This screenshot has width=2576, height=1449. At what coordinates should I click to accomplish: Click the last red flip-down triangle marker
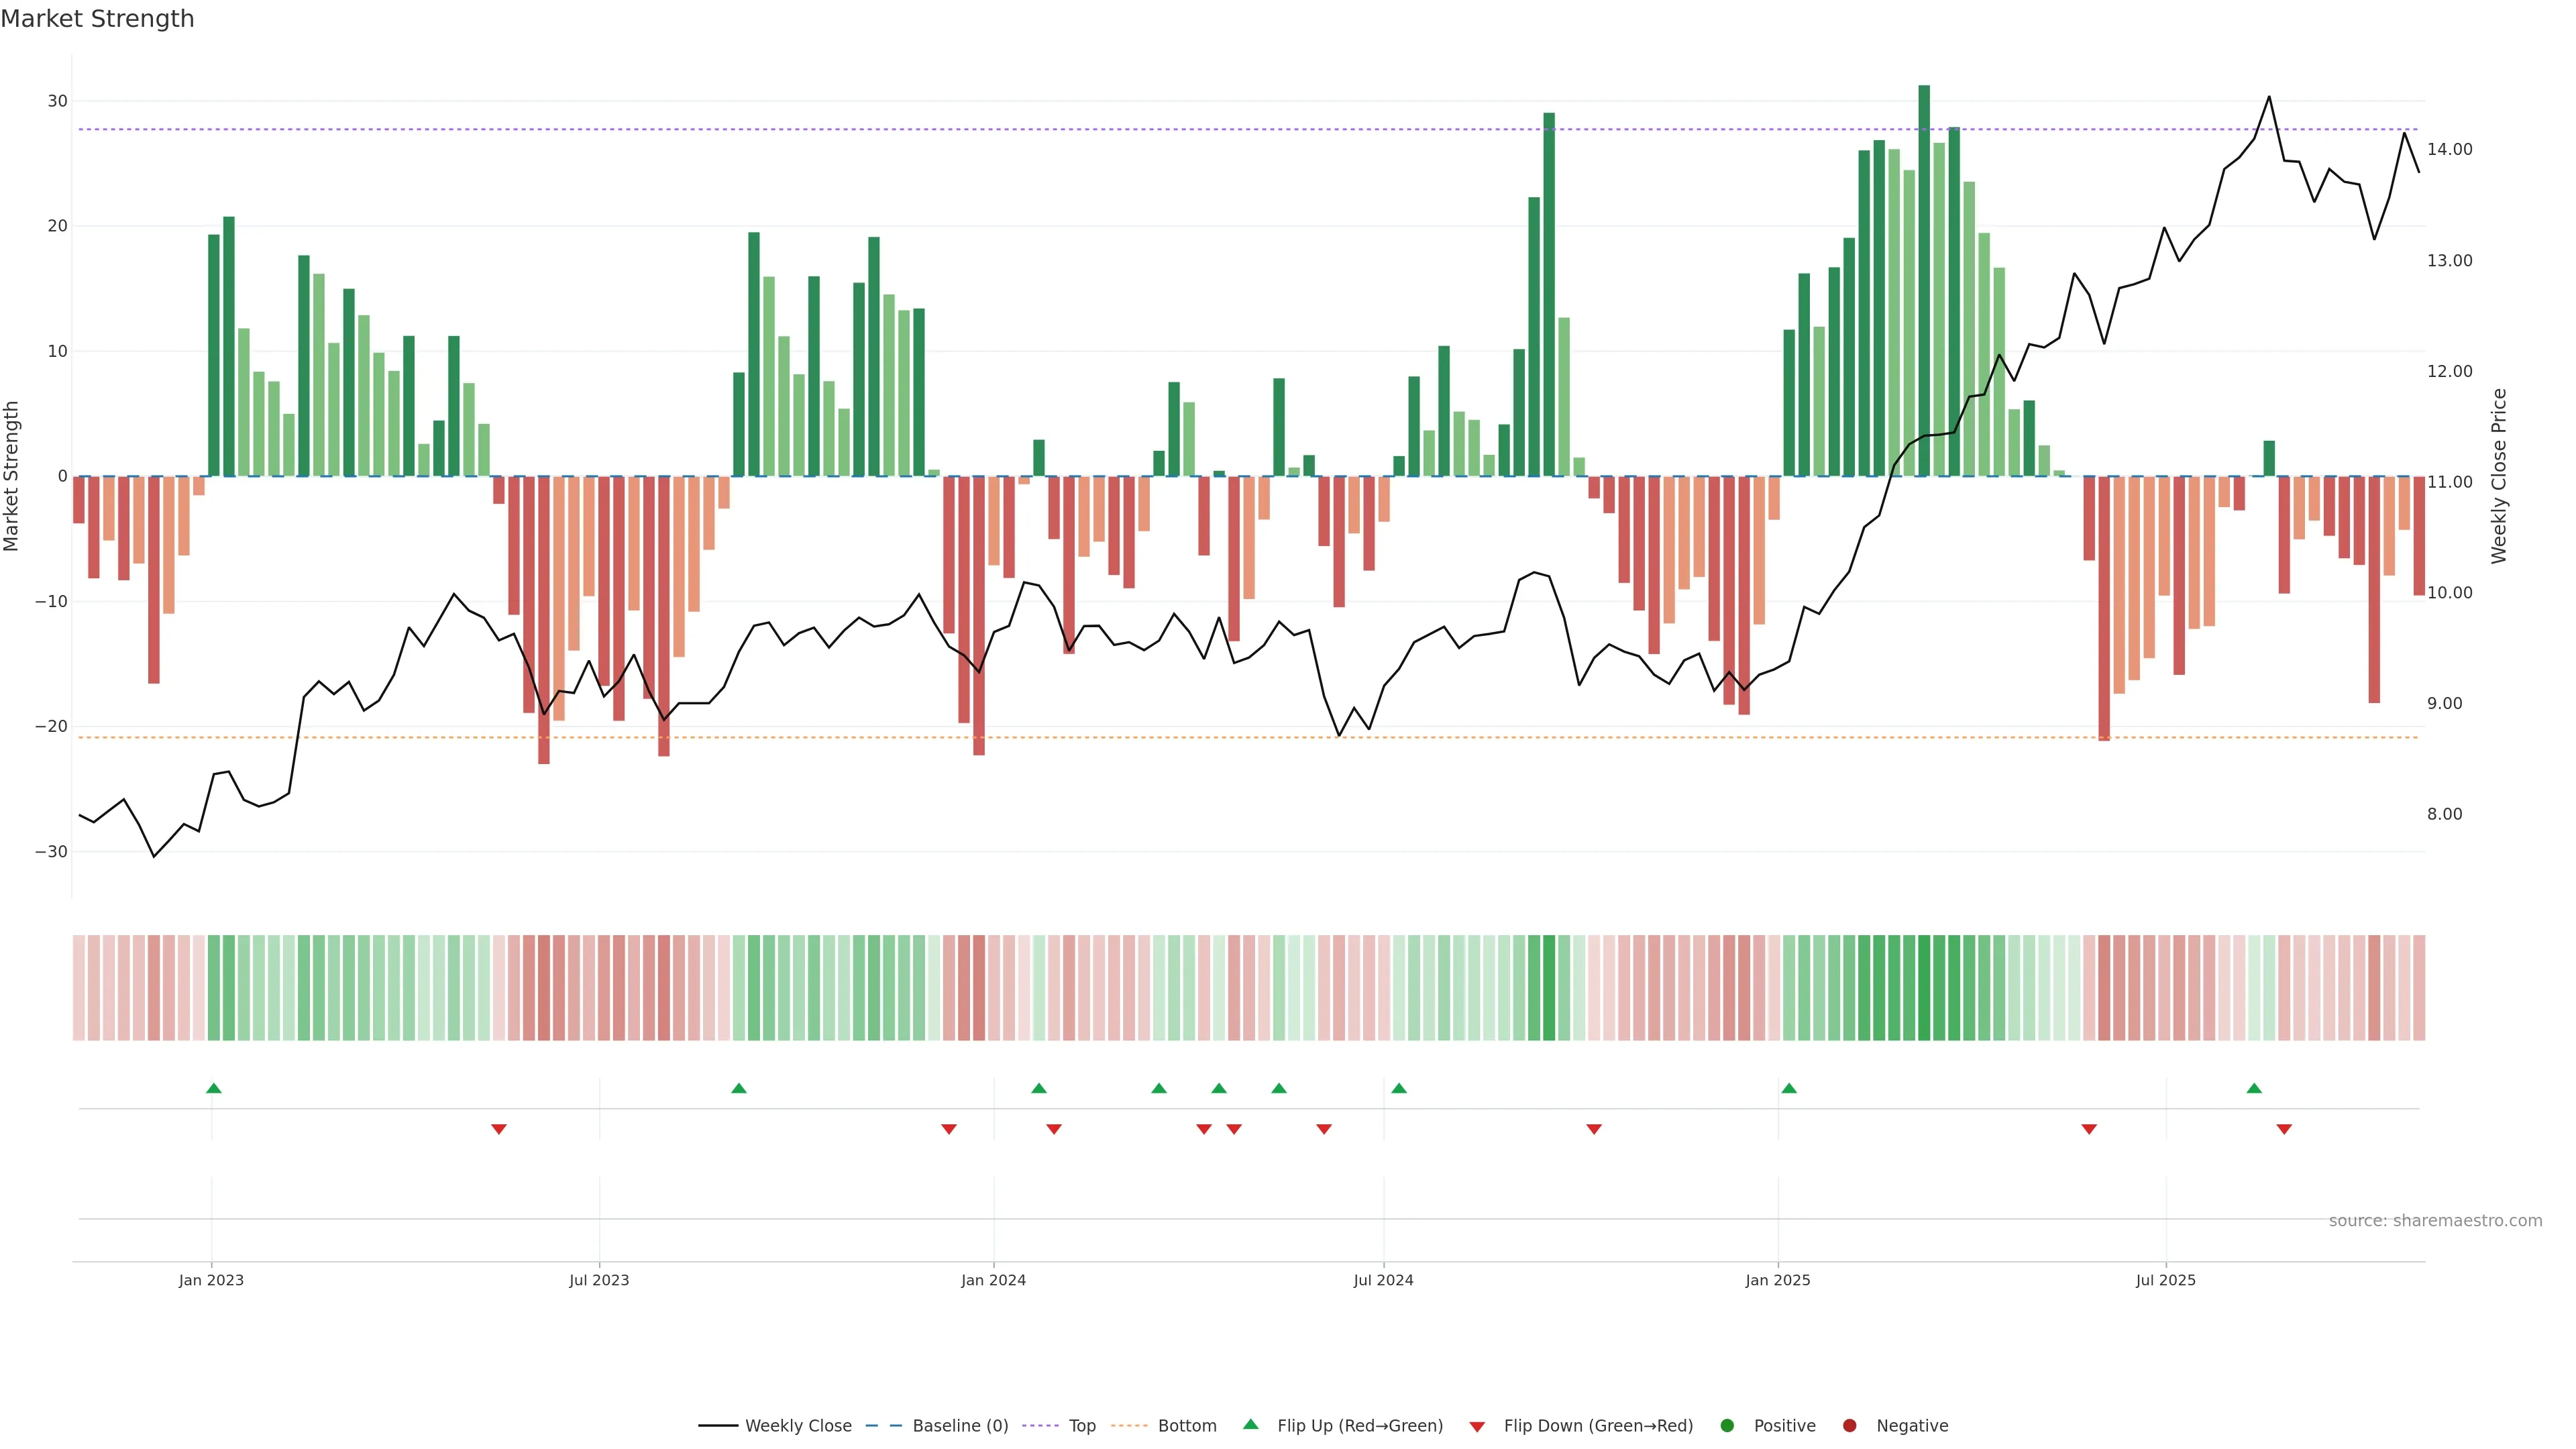pyautogui.click(x=2284, y=1129)
